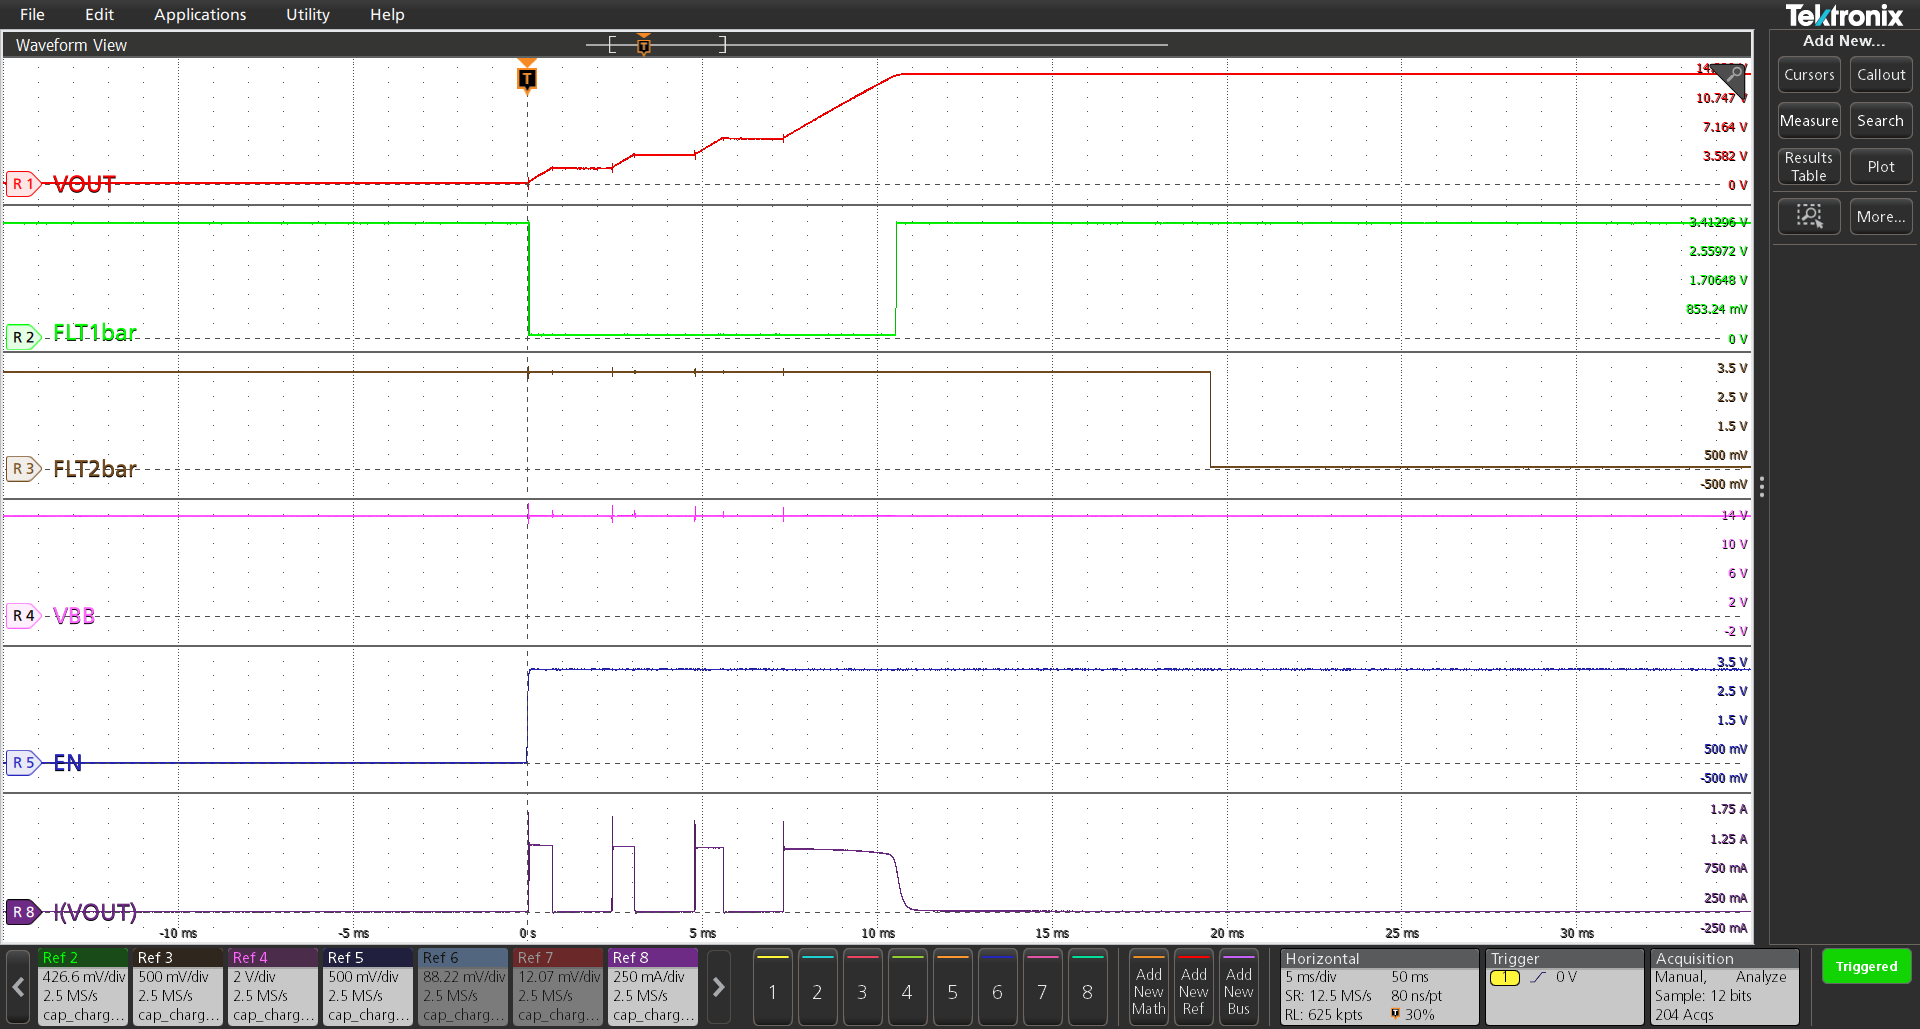Click the zoom magnifier icon button
This screenshot has width=1920, height=1029.
click(x=1808, y=216)
